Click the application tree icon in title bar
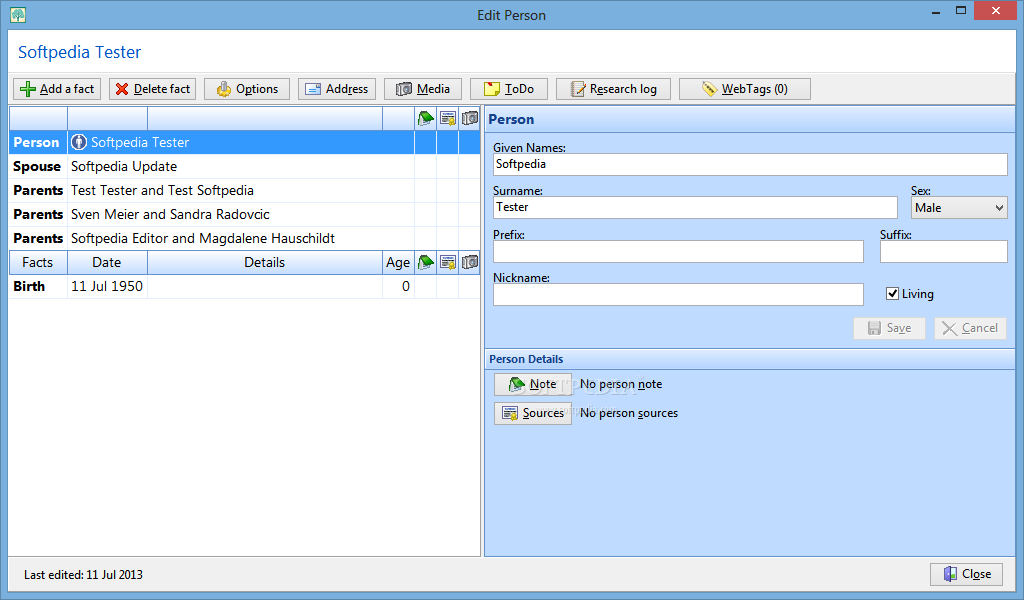The width and height of the screenshot is (1024, 600). click(x=18, y=14)
